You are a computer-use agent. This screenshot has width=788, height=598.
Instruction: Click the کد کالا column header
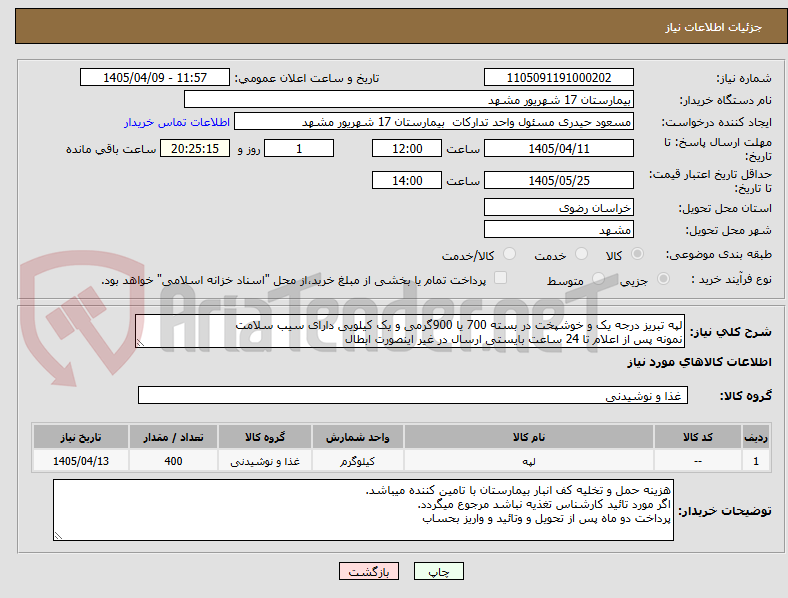pyautogui.click(x=698, y=437)
